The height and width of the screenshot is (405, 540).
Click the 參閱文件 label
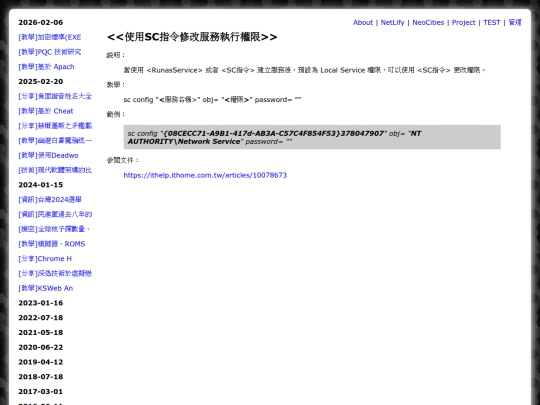(123, 160)
